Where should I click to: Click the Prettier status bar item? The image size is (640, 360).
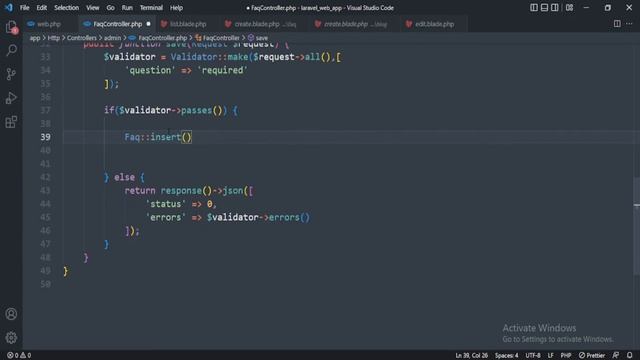point(592,356)
